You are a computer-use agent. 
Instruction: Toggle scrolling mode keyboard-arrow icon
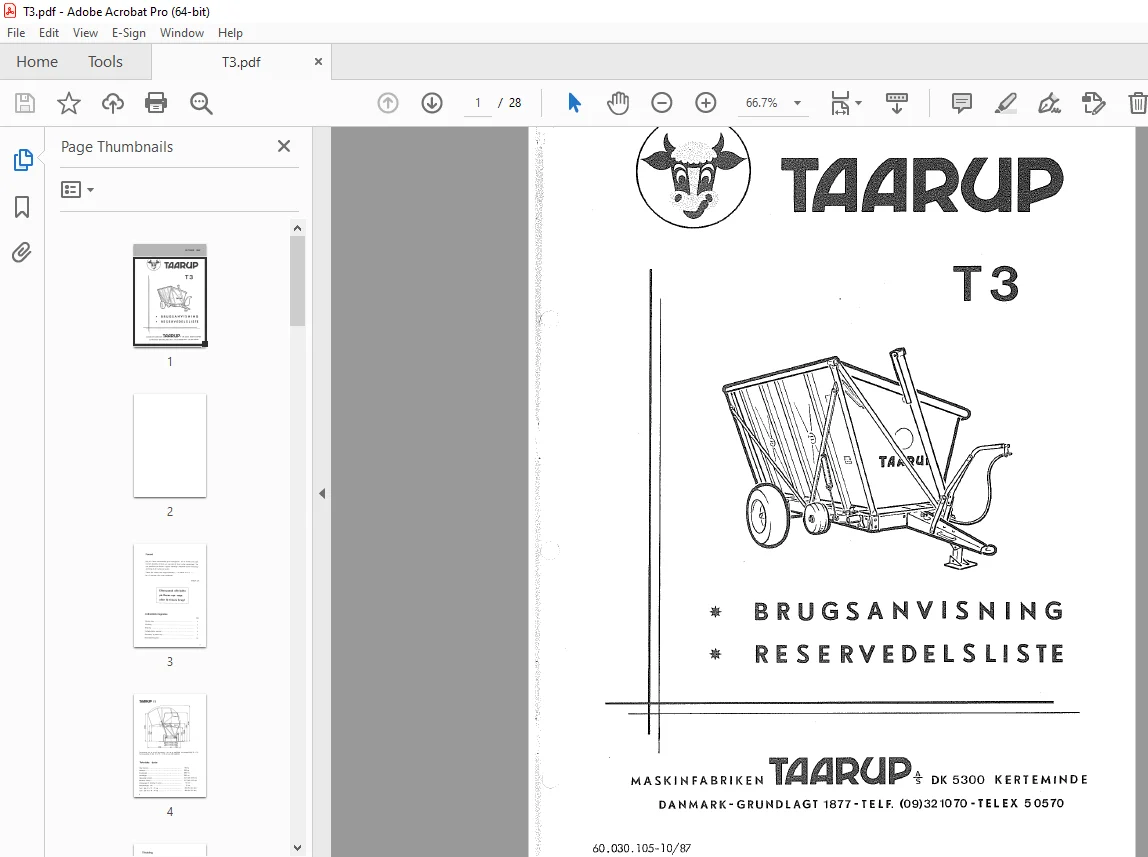pyautogui.click(x=897, y=103)
